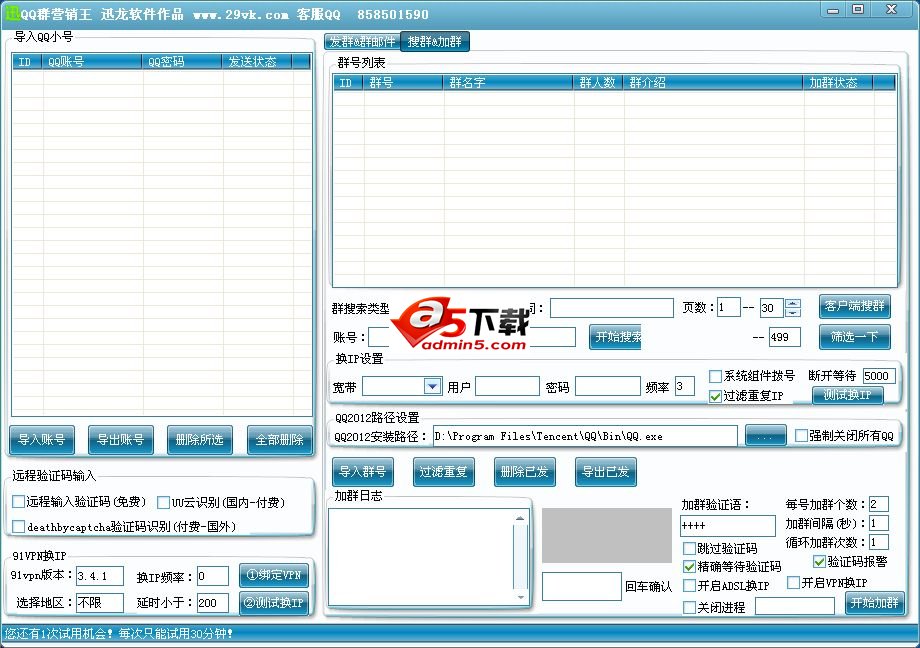Enable 跳过验证码 checkbox
The height and width of the screenshot is (648, 920).
point(689,549)
